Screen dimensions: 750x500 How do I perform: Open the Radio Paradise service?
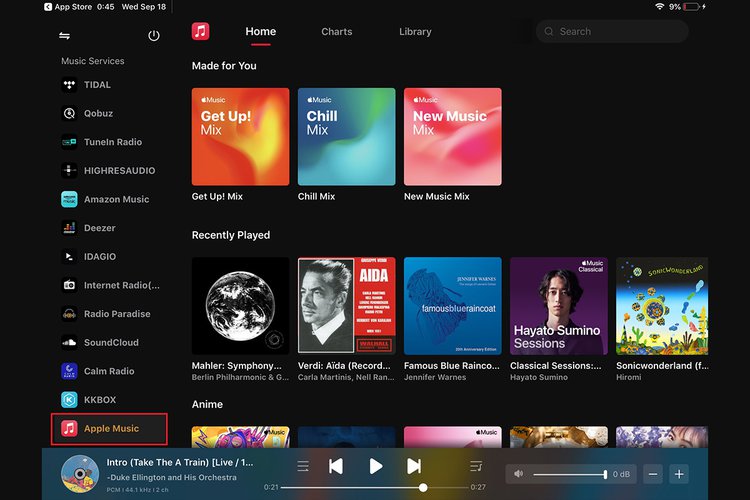(116, 314)
